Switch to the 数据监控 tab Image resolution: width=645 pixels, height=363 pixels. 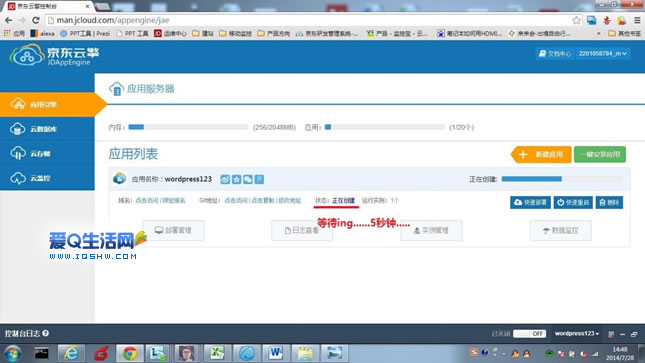[561, 230]
